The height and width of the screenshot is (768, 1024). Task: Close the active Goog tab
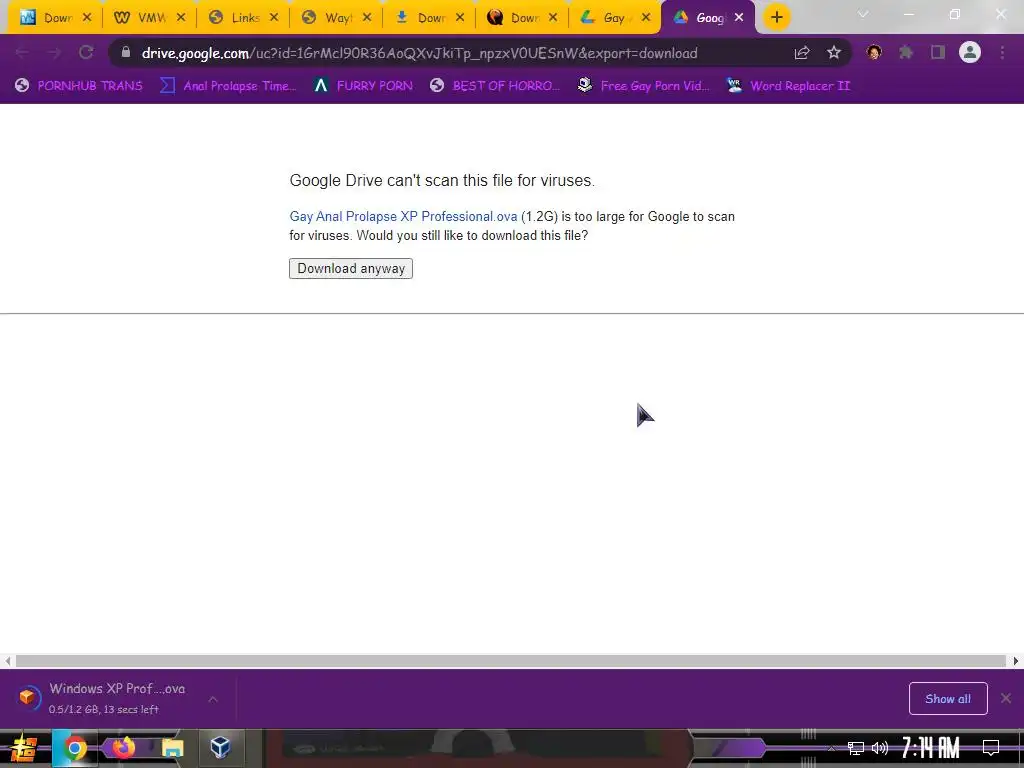coord(739,18)
